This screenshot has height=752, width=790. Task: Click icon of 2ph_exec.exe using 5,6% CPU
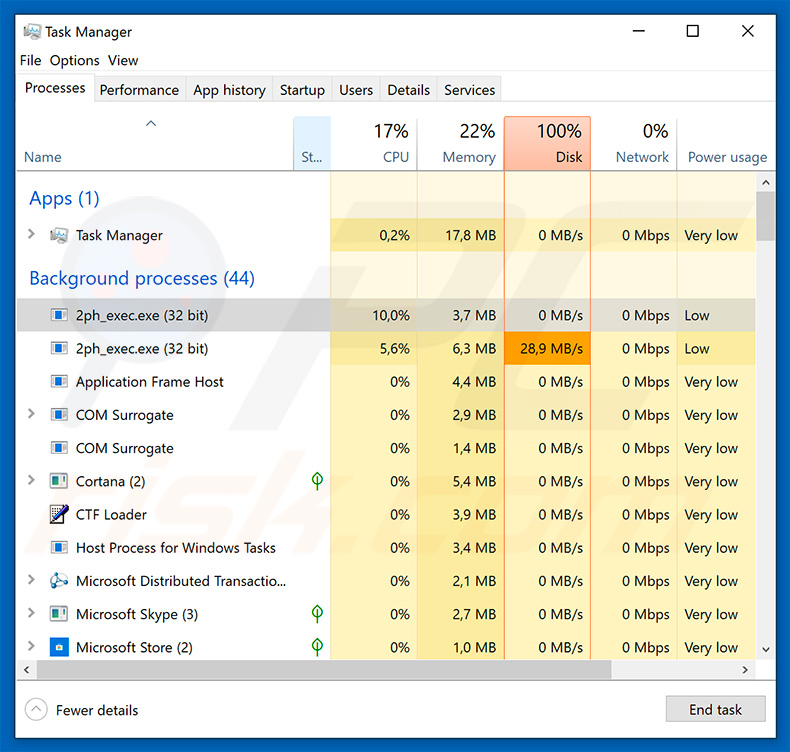click(x=59, y=349)
